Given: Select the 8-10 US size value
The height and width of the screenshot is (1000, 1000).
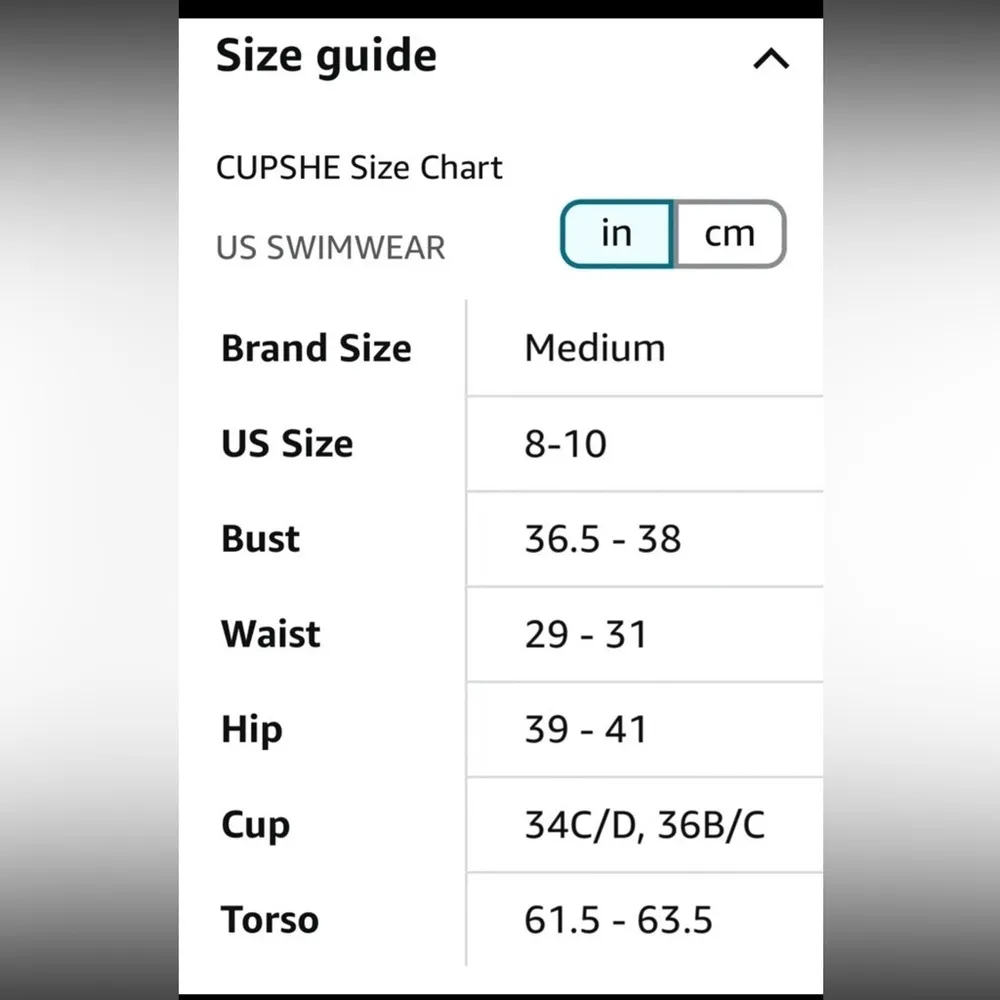Looking at the screenshot, I should (565, 443).
